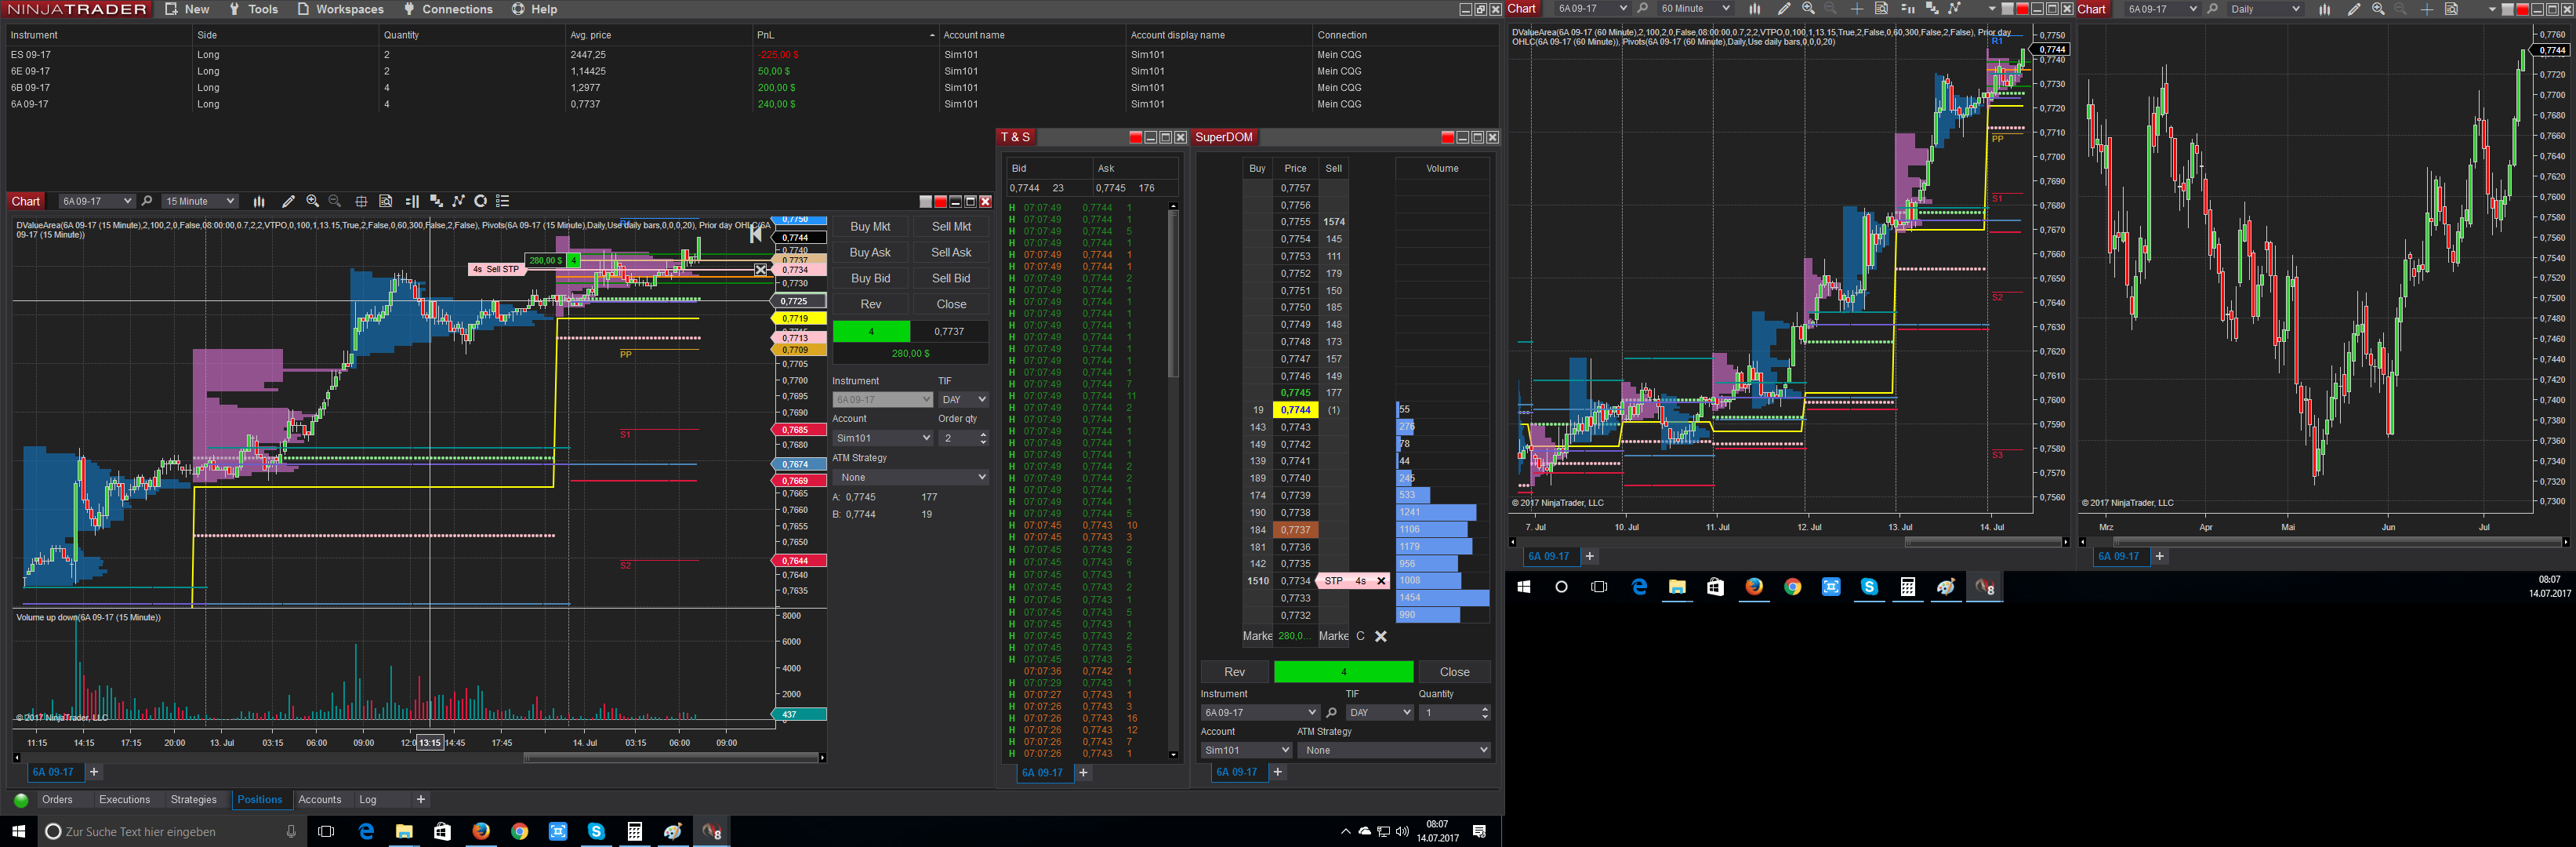Open Indicators in 60 Minute chart toolbar
Screen dimensions: 2576x847
click(1932, 9)
